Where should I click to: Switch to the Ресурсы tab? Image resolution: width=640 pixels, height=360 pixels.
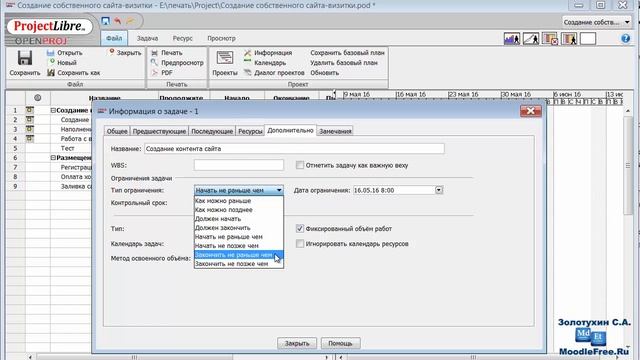(x=250, y=131)
